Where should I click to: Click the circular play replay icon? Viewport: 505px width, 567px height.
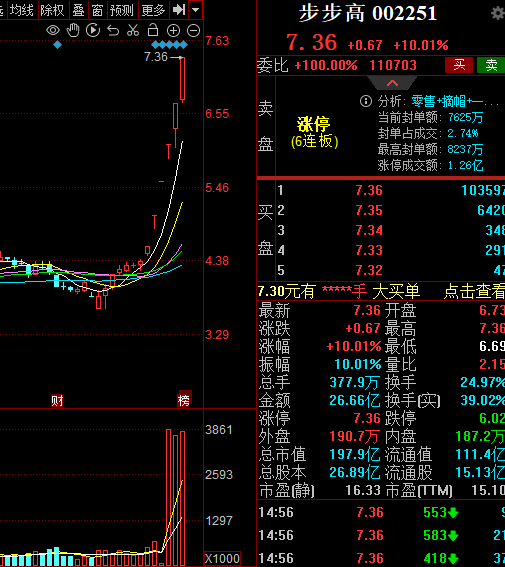click(93, 30)
